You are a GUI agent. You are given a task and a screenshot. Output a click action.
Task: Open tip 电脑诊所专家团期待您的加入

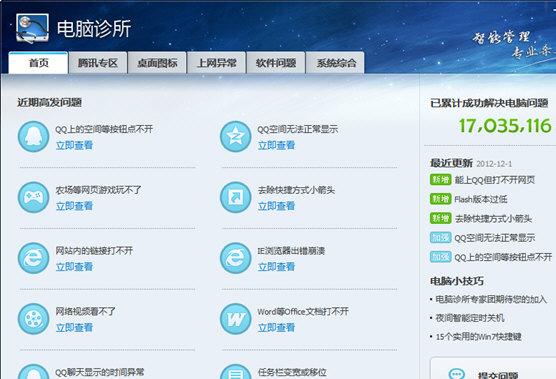tap(491, 299)
